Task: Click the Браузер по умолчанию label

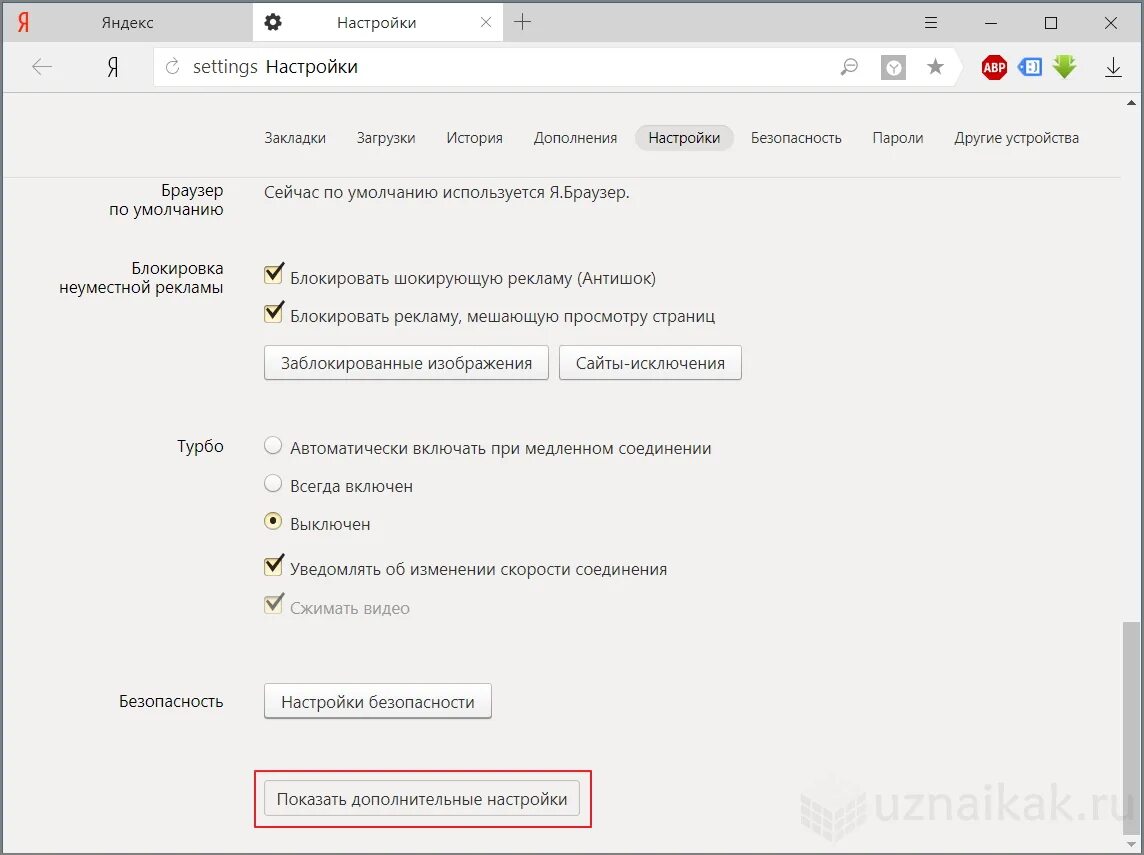Action: tap(166, 200)
